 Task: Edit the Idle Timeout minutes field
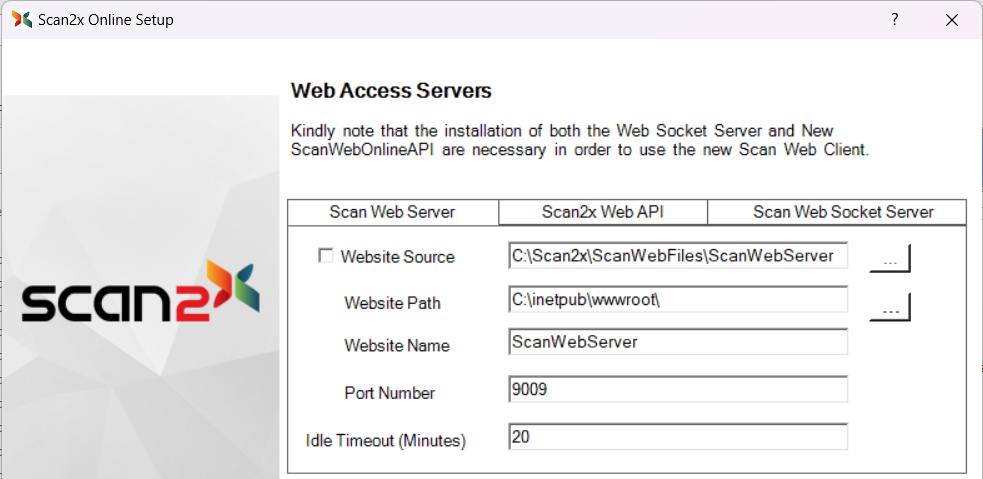click(678, 436)
